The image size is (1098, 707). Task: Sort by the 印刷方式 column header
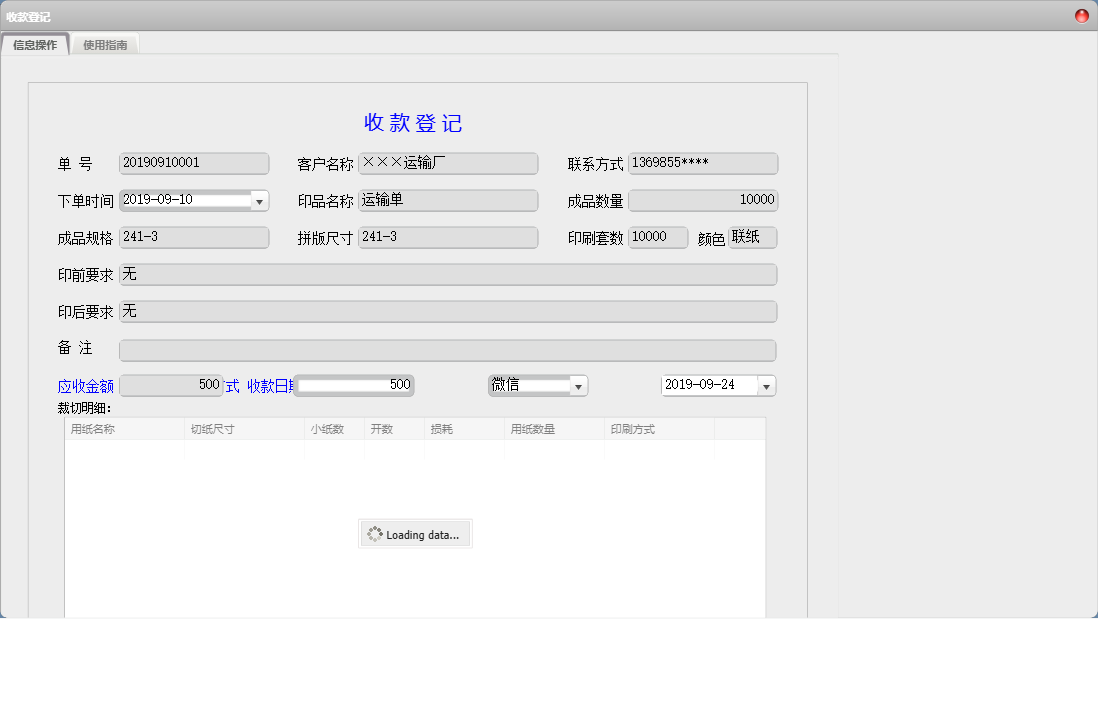click(x=659, y=429)
